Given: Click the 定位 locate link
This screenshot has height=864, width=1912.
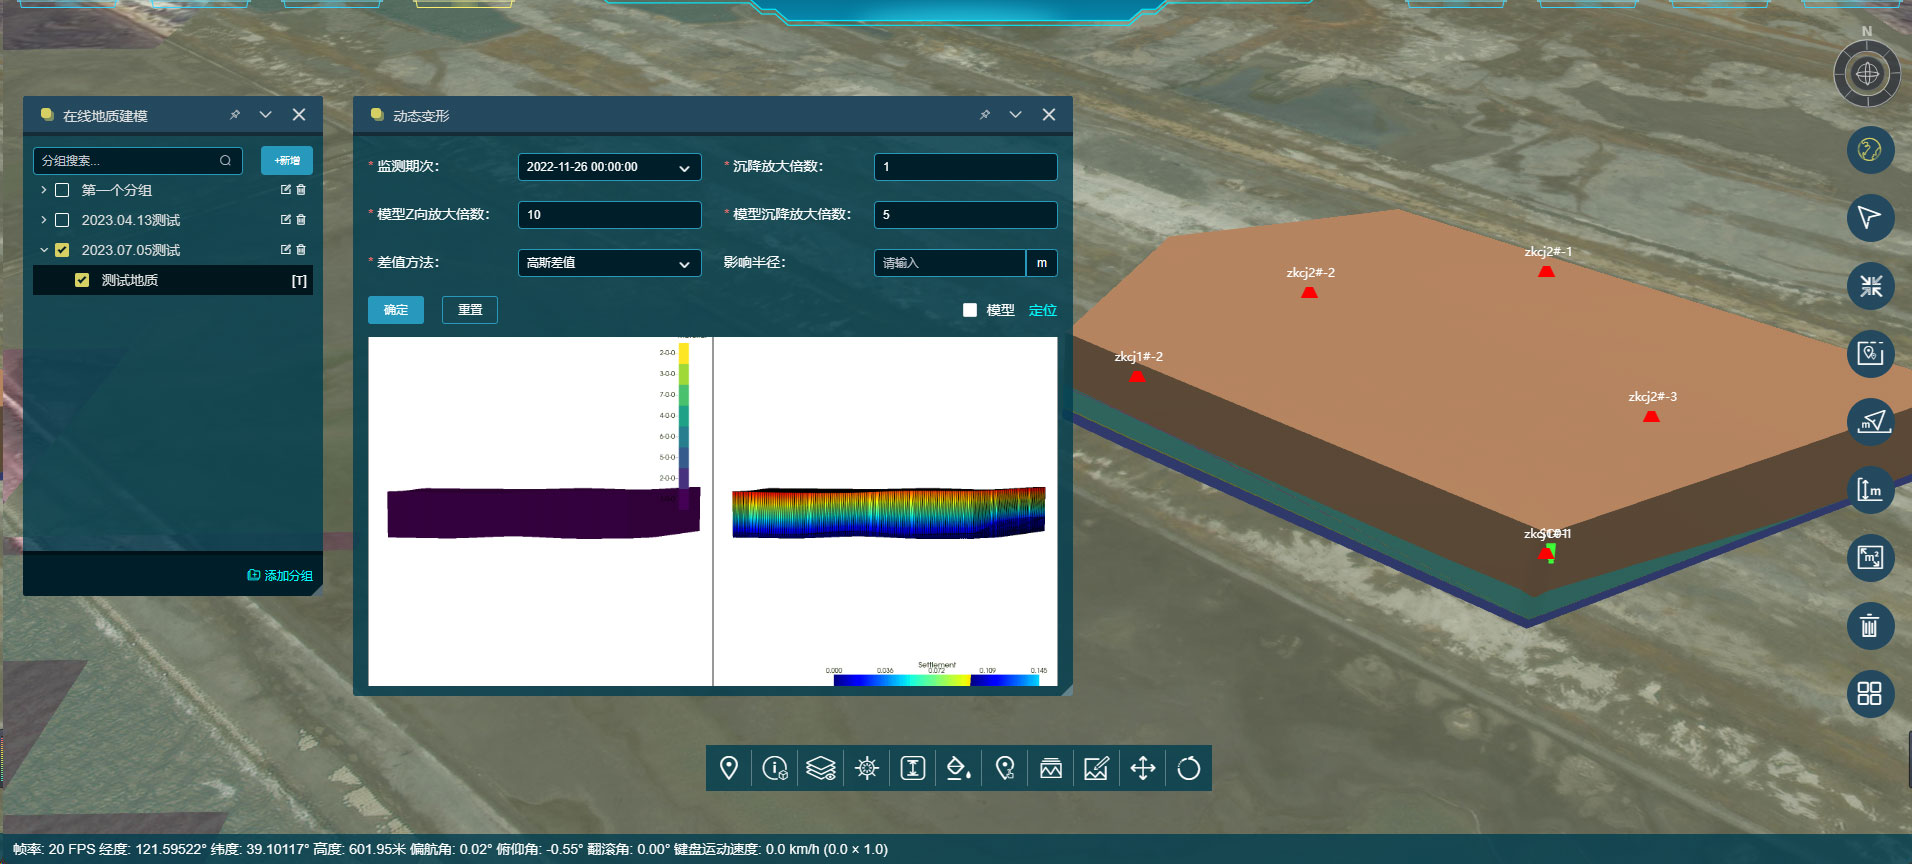Looking at the screenshot, I should click(1042, 310).
